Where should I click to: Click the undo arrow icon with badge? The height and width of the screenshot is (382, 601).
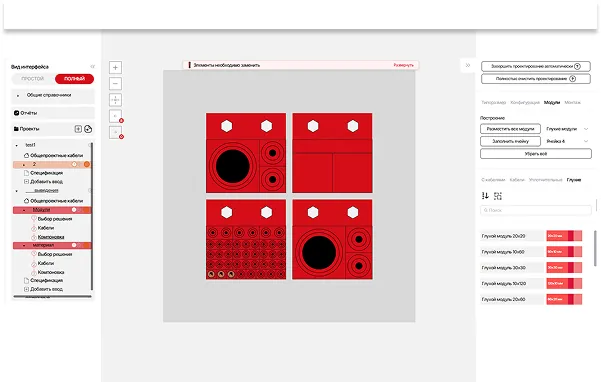[x=115, y=116]
